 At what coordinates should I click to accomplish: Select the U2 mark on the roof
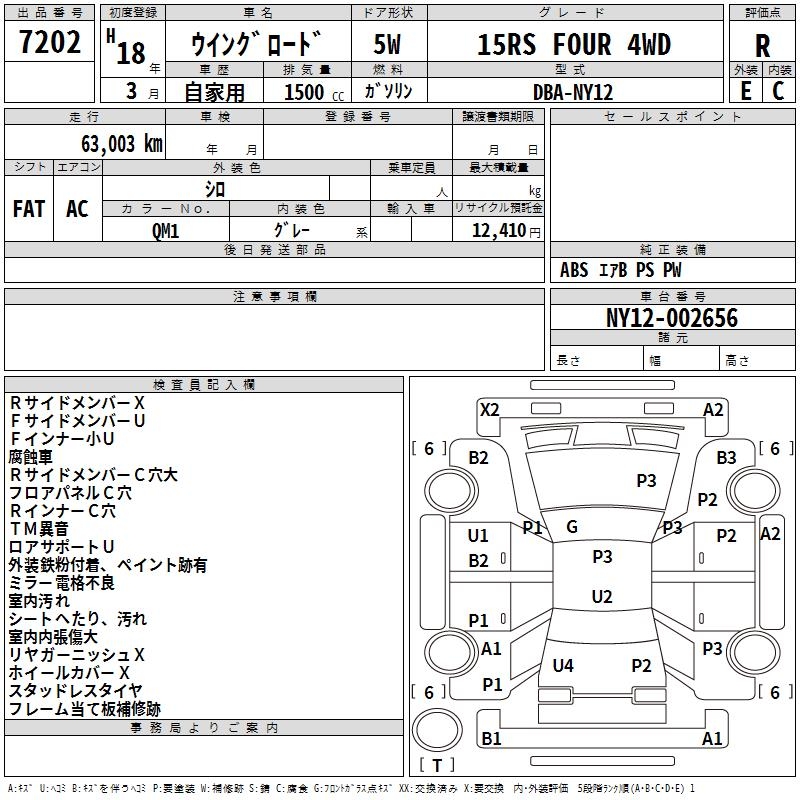(601, 597)
